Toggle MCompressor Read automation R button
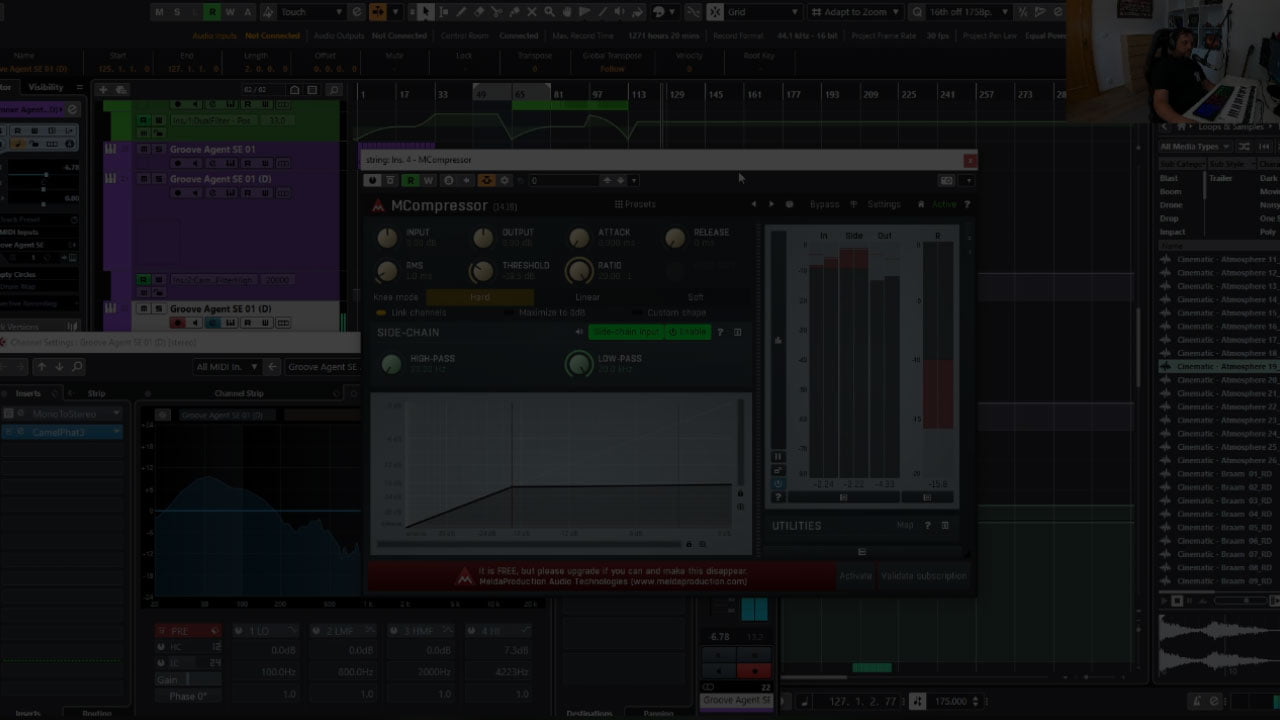Viewport: 1280px width, 720px height. 410,181
